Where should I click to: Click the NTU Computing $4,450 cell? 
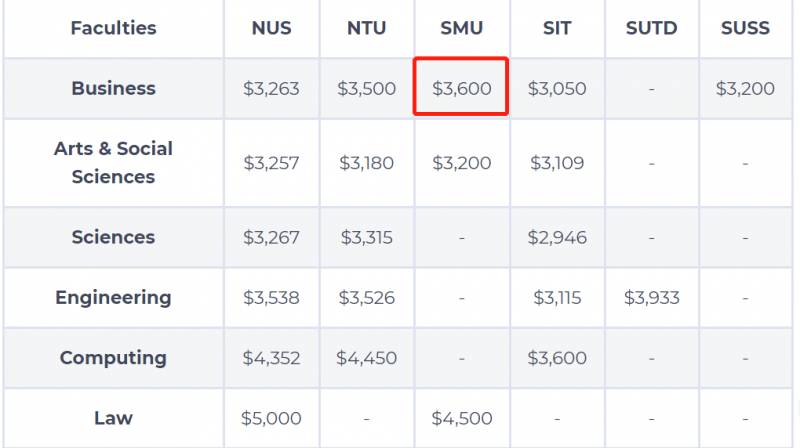[x=366, y=357]
